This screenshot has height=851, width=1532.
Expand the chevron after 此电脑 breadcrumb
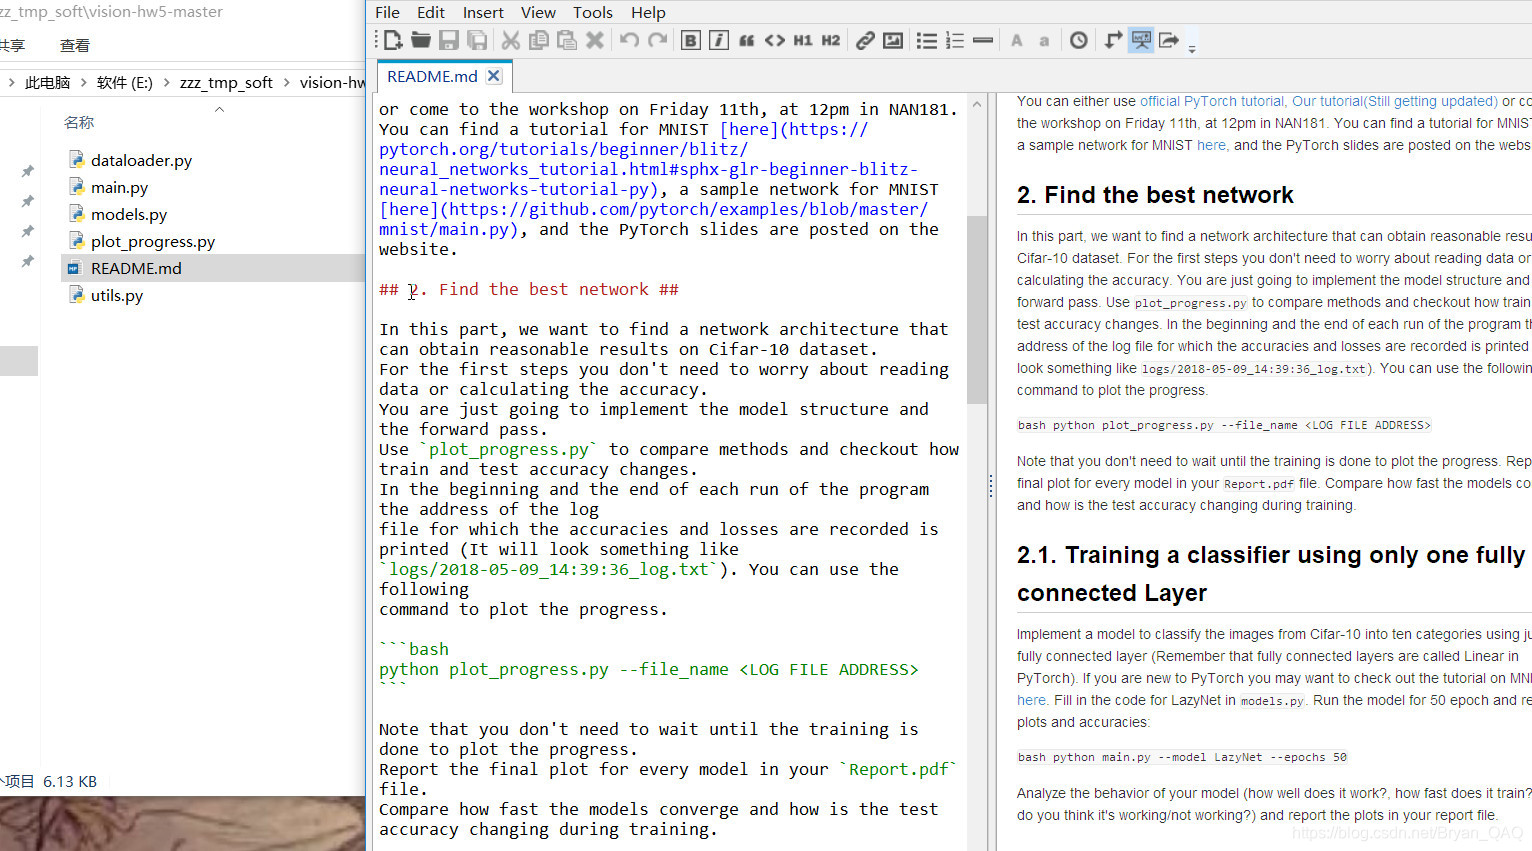84,82
